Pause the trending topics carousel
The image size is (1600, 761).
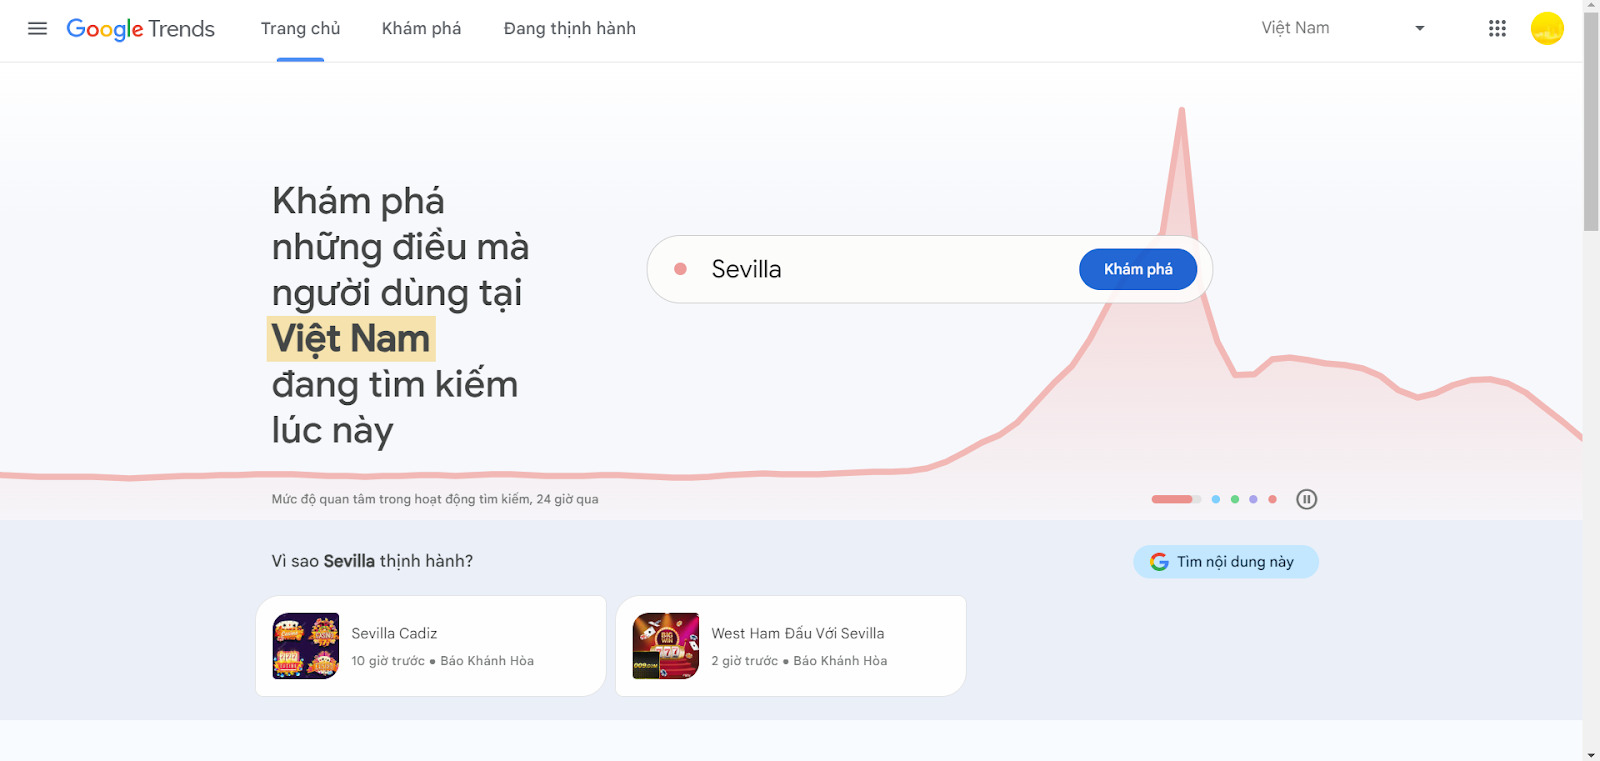1307,498
